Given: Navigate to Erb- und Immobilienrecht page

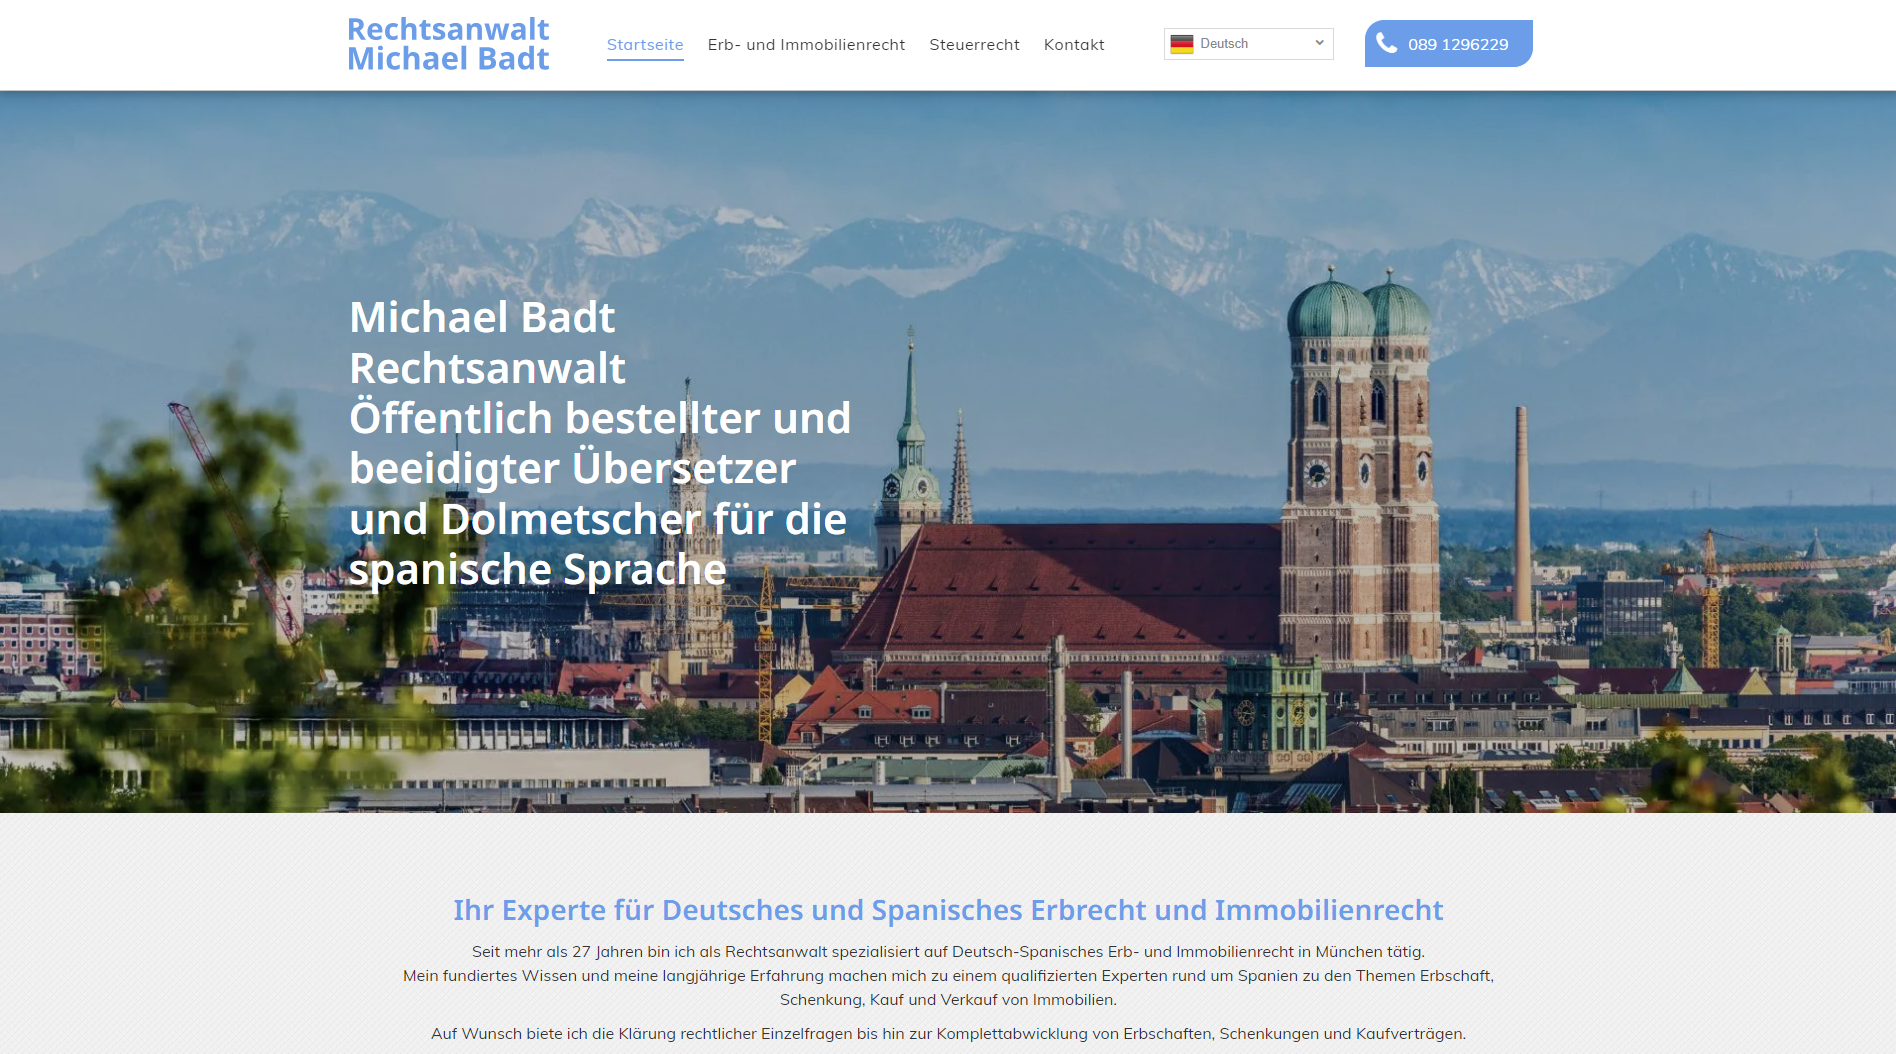Looking at the screenshot, I should click(806, 44).
